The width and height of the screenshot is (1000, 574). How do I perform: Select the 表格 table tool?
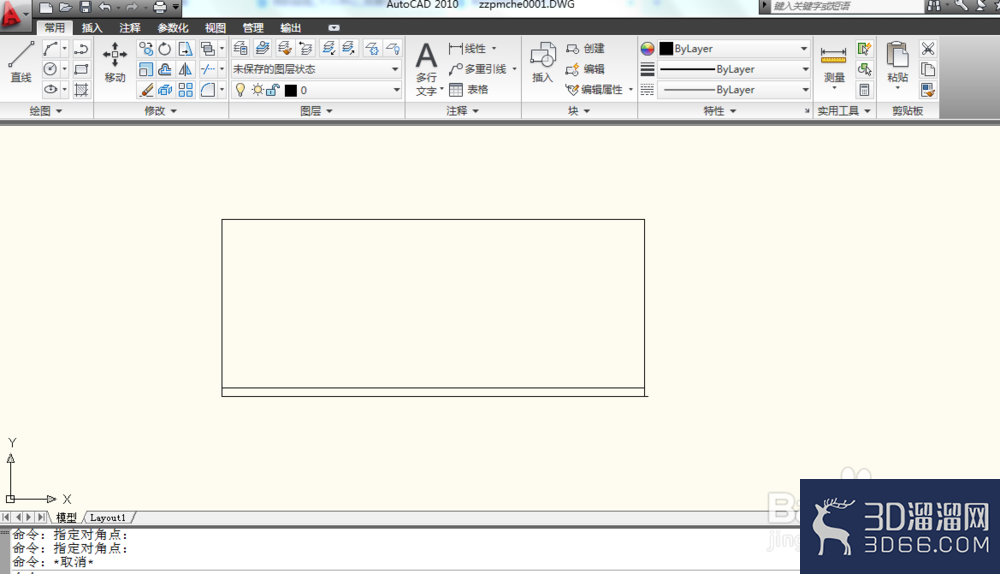tap(469, 90)
